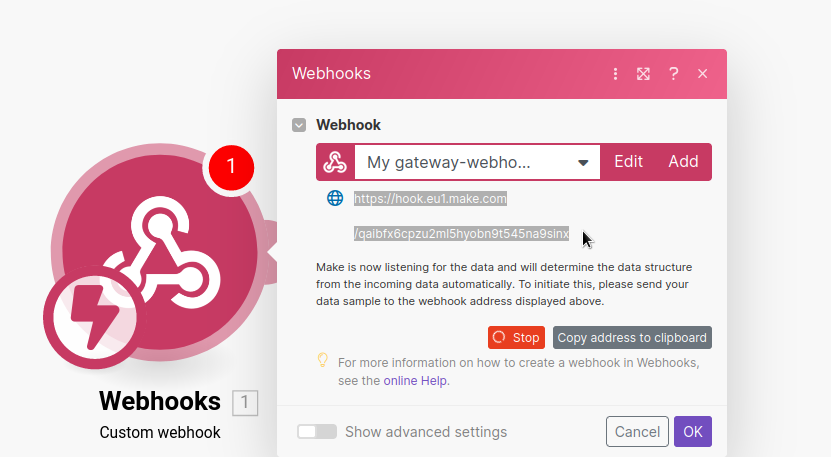
Task: Click the Make is now listening description text
Action: coord(504,284)
